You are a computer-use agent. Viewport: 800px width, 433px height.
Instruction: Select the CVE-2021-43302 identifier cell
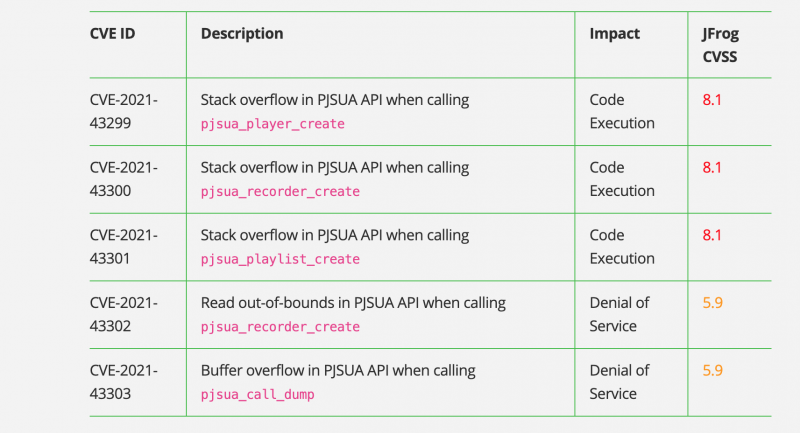click(124, 314)
